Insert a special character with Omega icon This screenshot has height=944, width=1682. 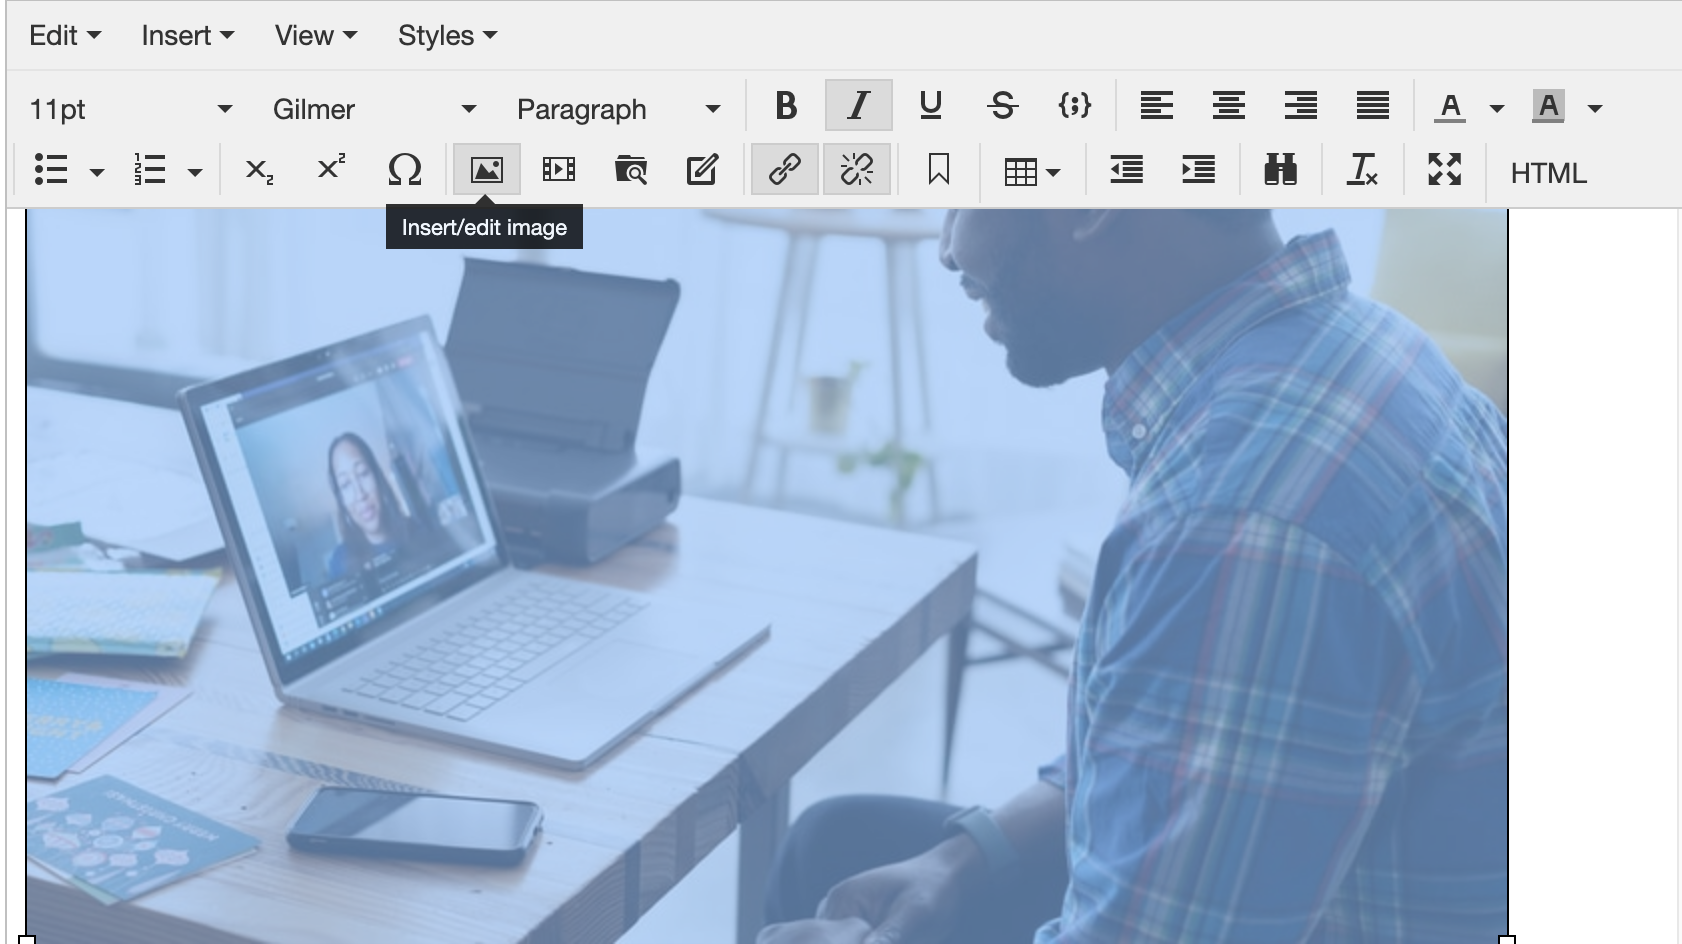(404, 170)
